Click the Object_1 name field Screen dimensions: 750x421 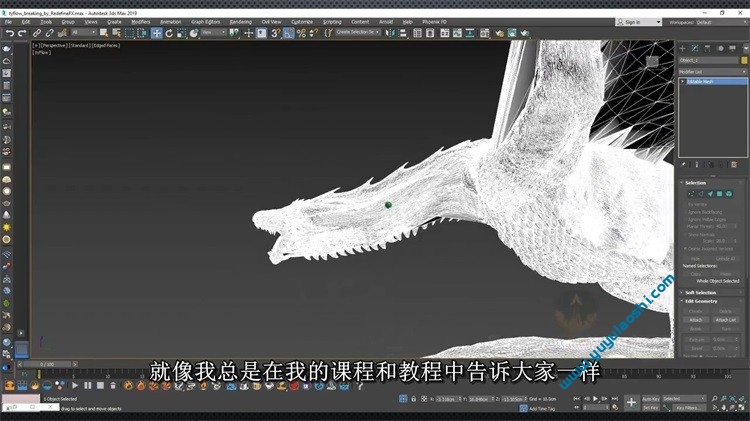tap(708, 60)
